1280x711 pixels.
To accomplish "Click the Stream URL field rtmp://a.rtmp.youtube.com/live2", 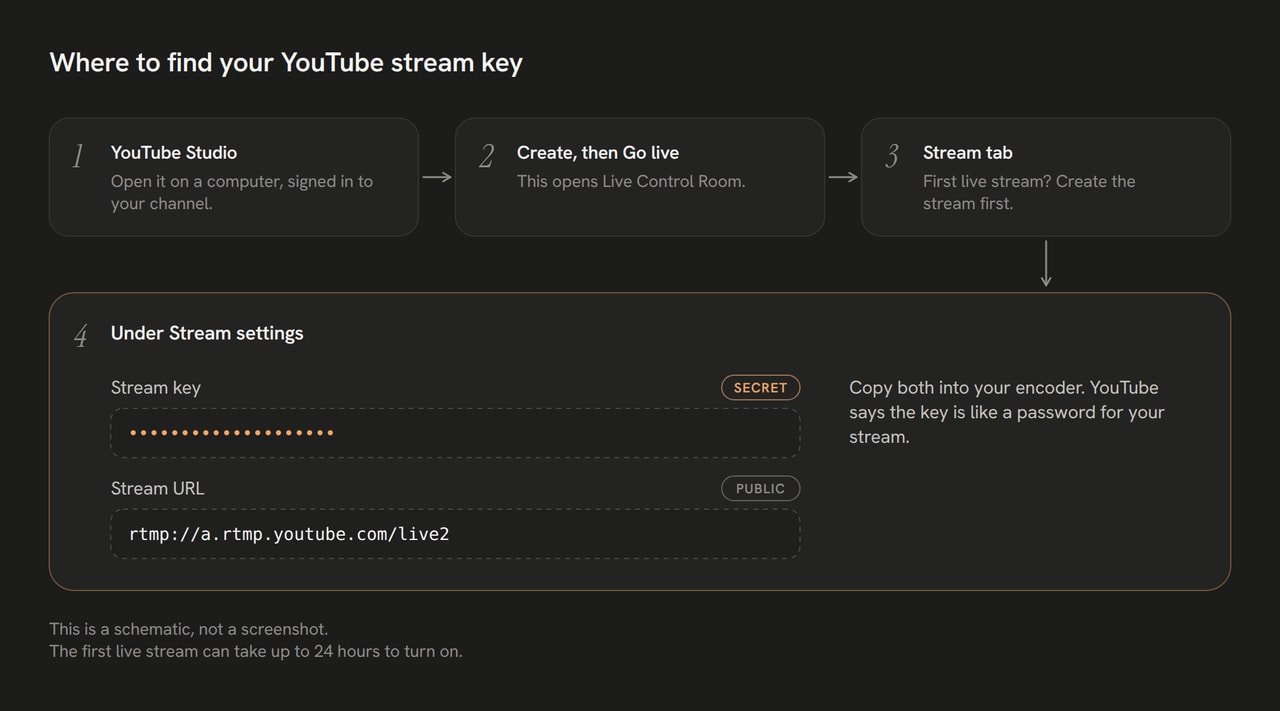I will (x=455, y=533).
